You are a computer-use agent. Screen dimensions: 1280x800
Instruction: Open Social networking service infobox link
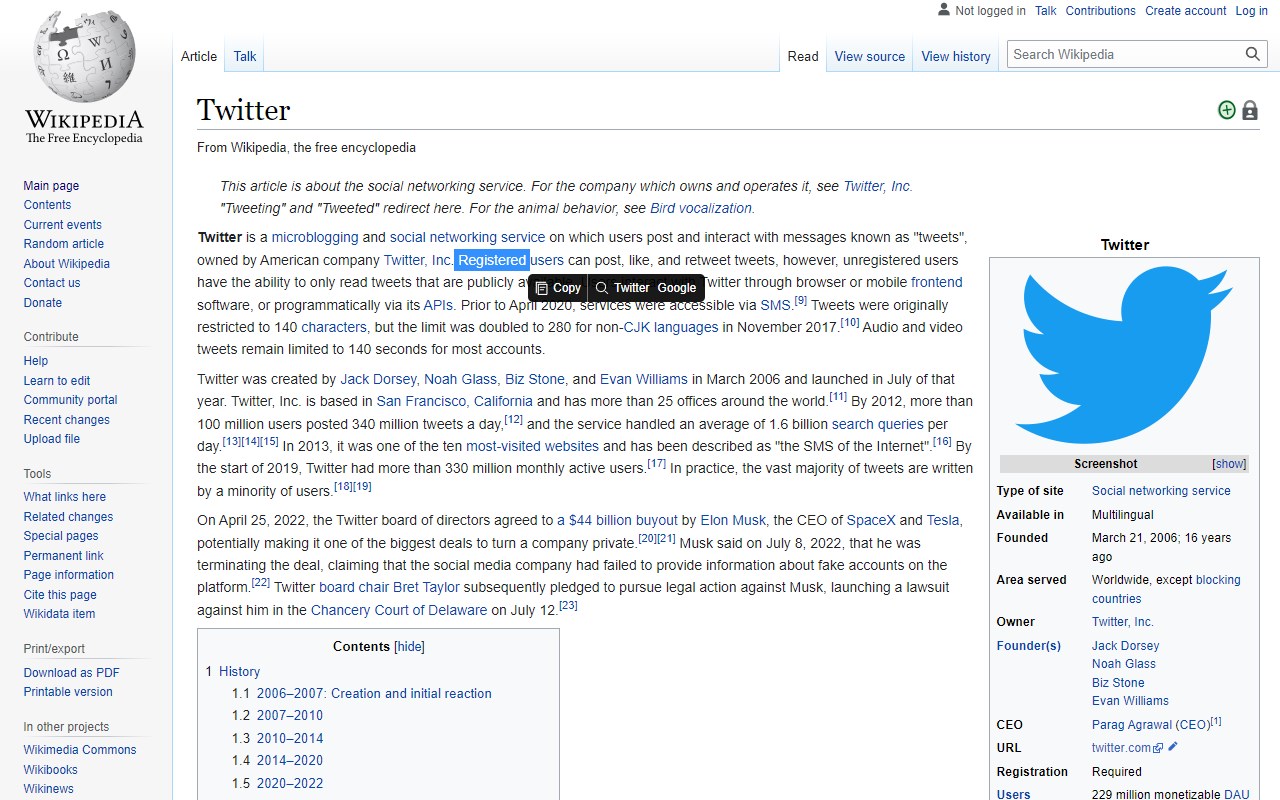[x=1161, y=491]
